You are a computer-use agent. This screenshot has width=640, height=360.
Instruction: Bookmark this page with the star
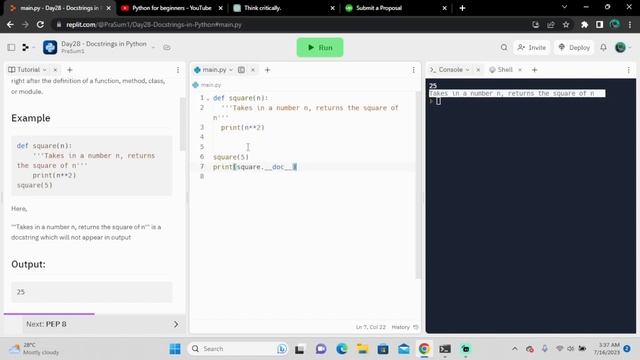coord(566,24)
